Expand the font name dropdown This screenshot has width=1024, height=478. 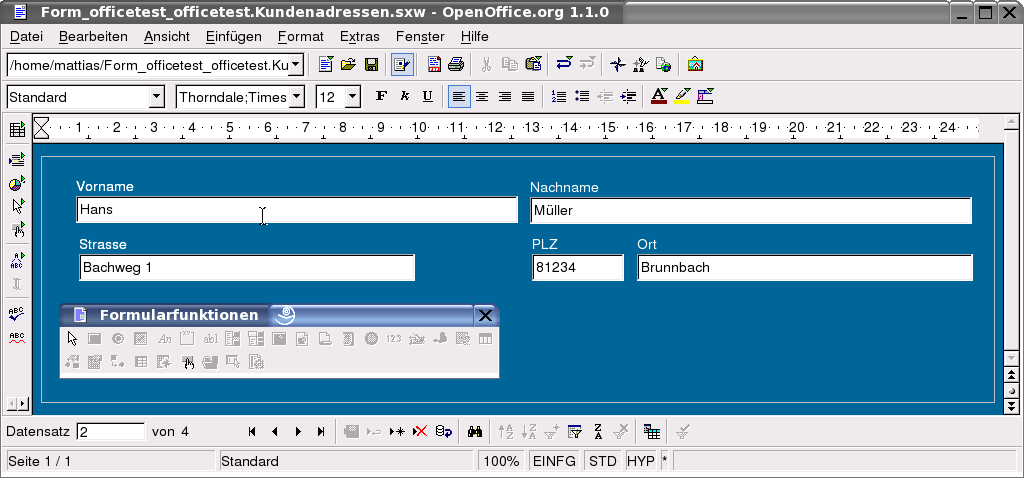click(297, 97)
